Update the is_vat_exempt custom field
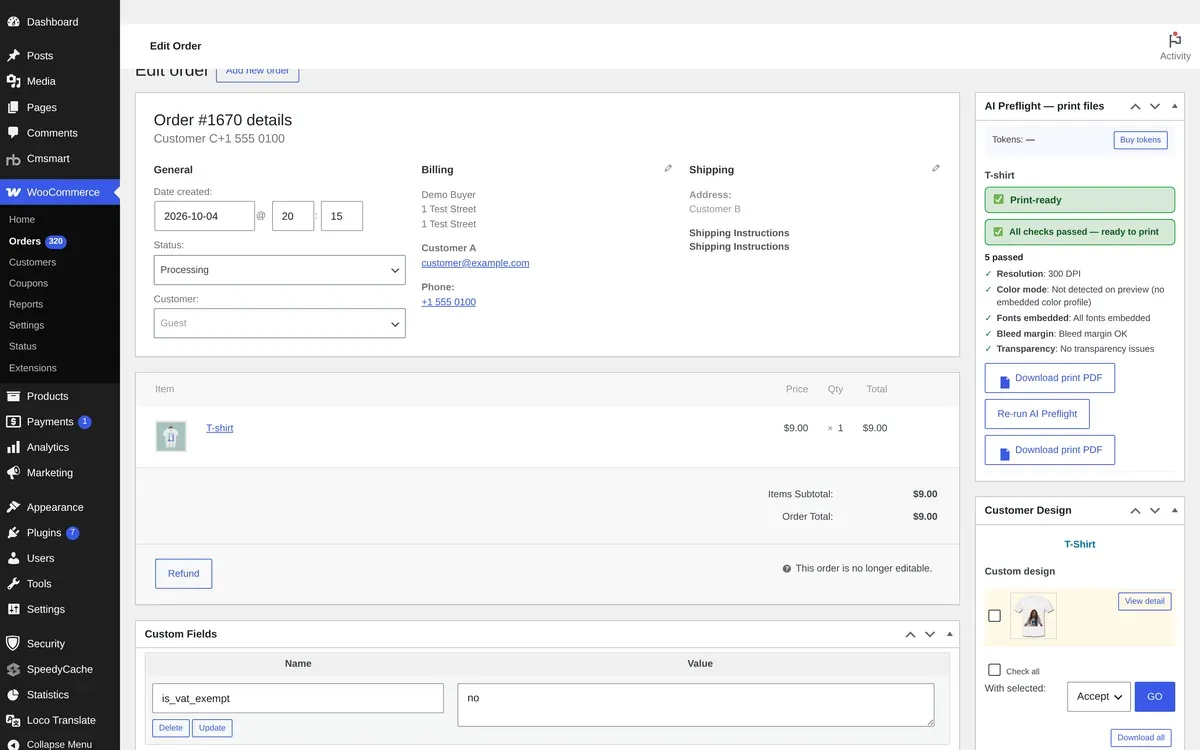1200x750 pixels. [212, 728]
